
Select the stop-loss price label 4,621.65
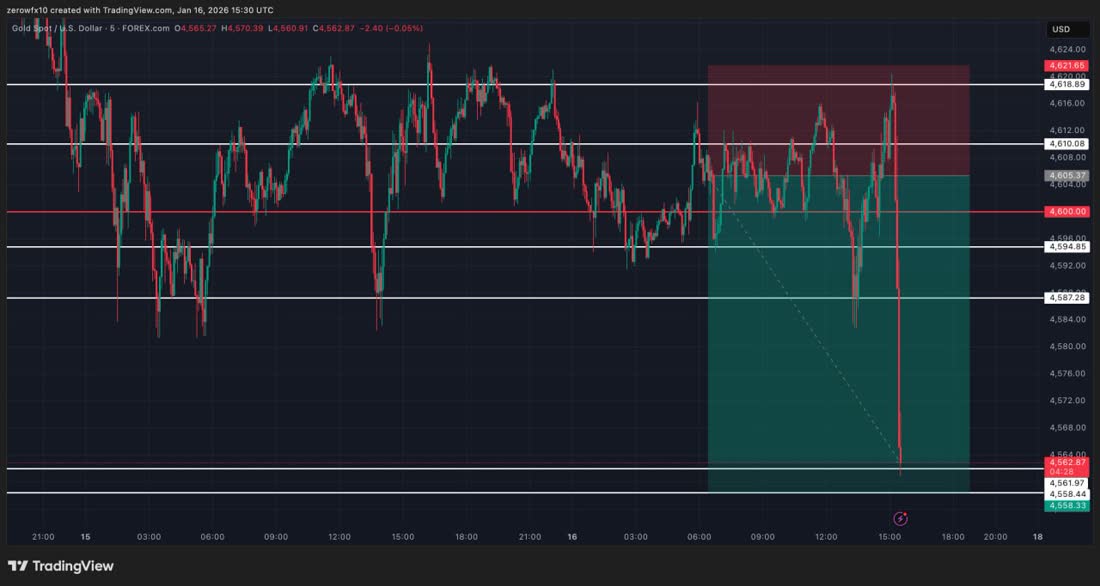[1067, 65]
